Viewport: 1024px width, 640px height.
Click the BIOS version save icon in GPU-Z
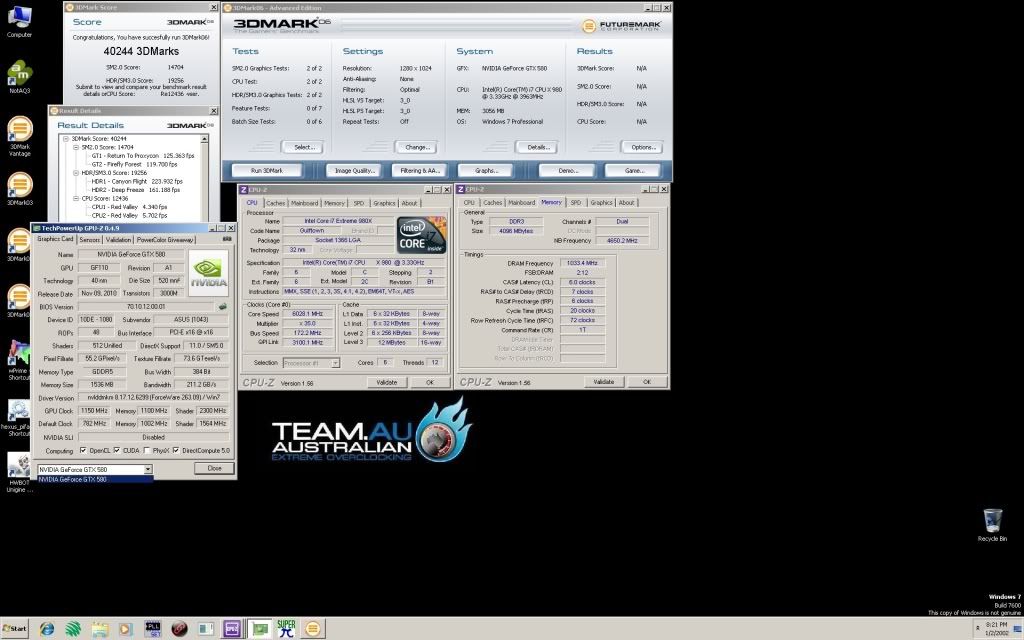(222, 307)
